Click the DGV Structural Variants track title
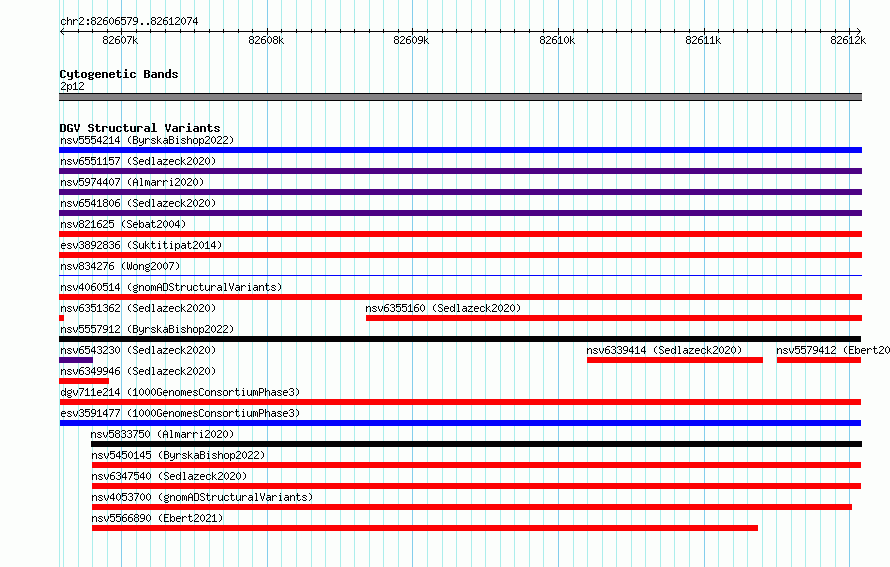The height and width of the screenshot is (567, 890). tap(140, 128)
